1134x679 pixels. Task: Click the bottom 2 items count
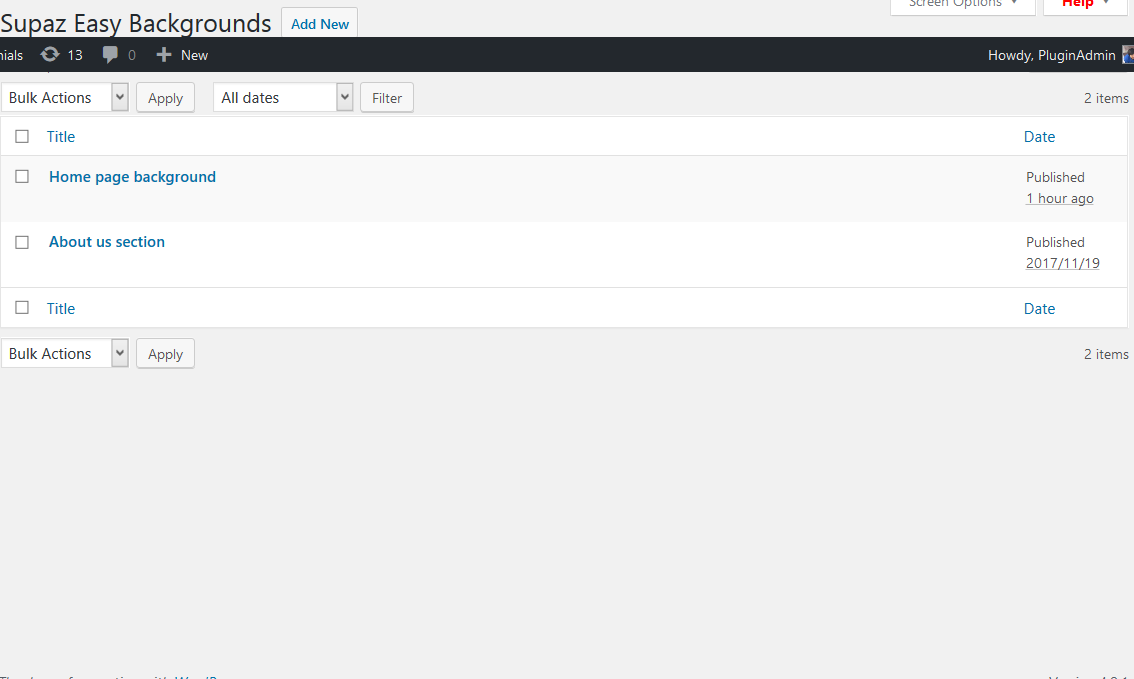click(1106, 354)
